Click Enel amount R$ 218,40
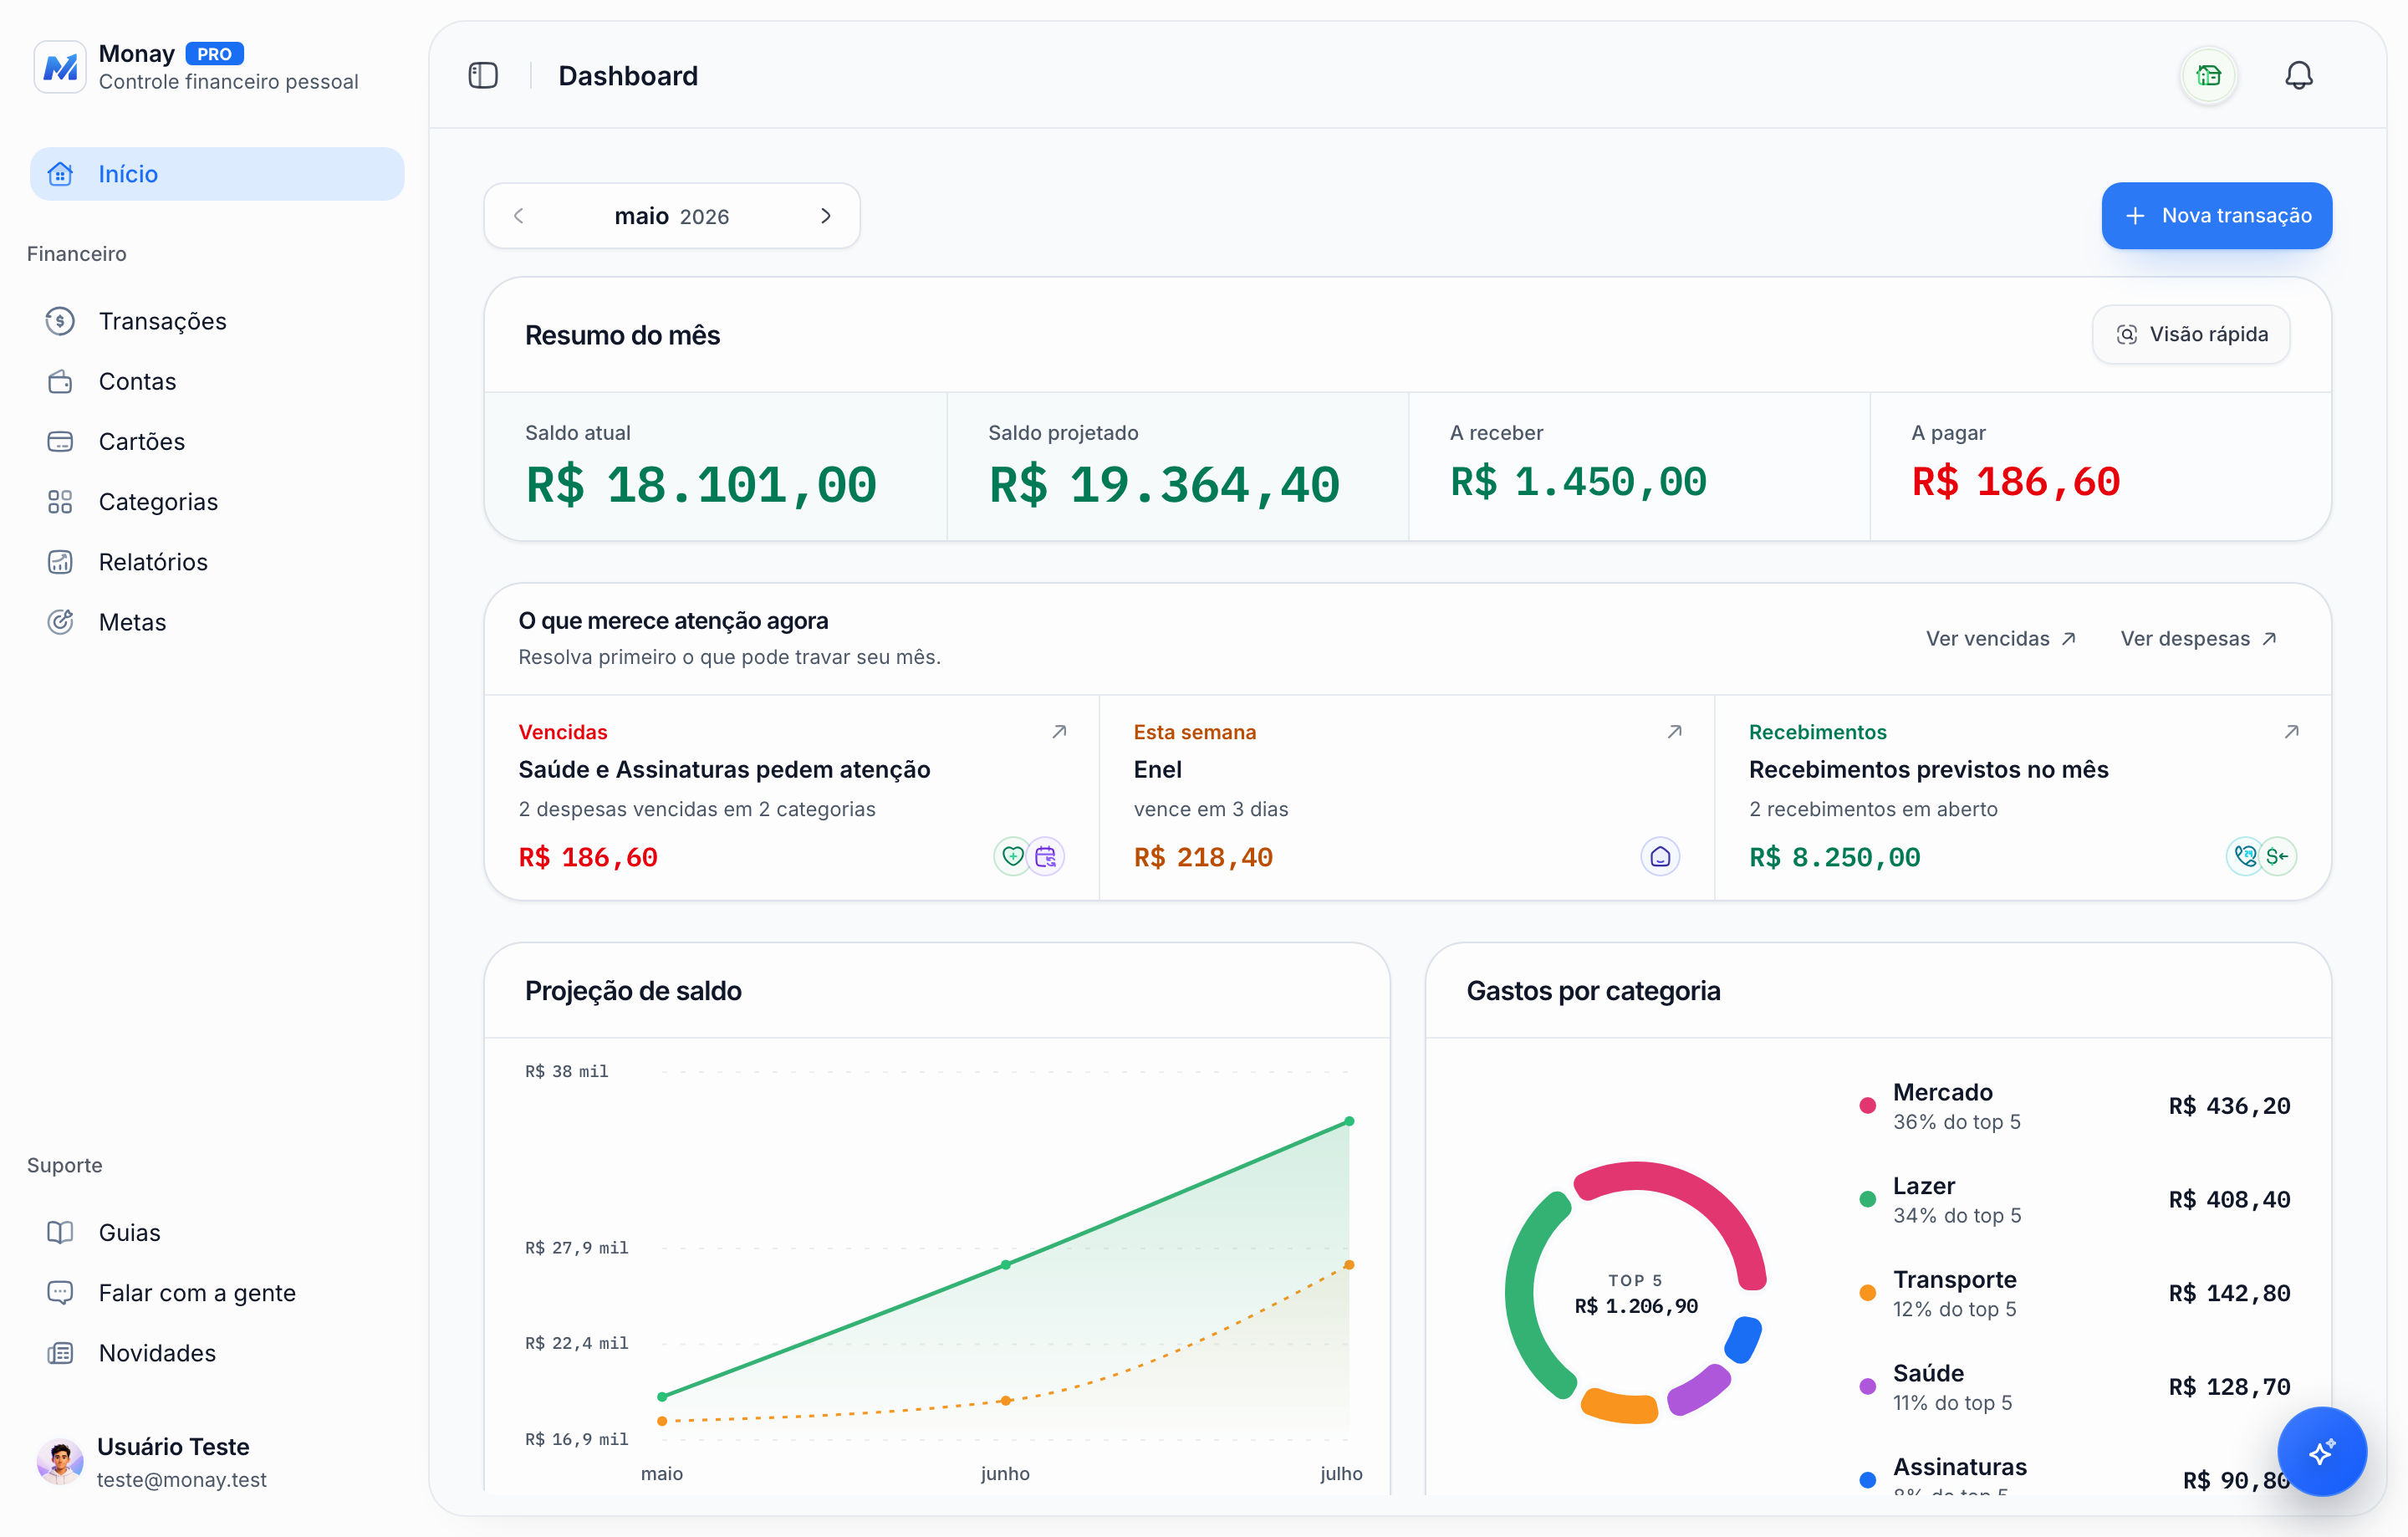2408x1537 pixels. point(1203,857)
